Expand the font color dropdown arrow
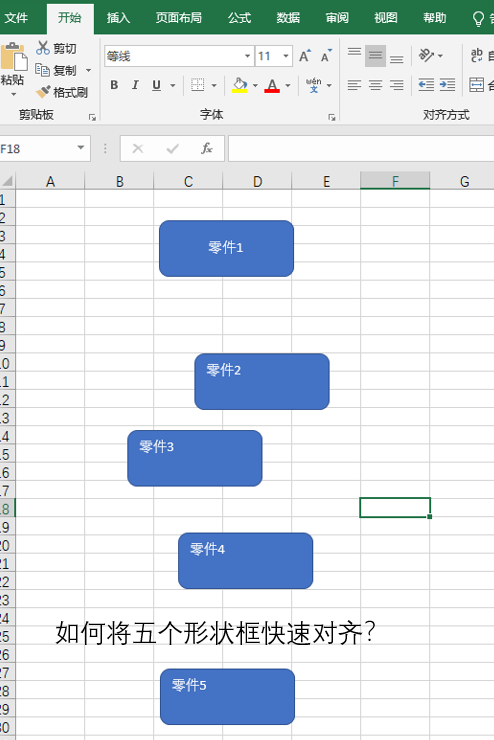 288,85
